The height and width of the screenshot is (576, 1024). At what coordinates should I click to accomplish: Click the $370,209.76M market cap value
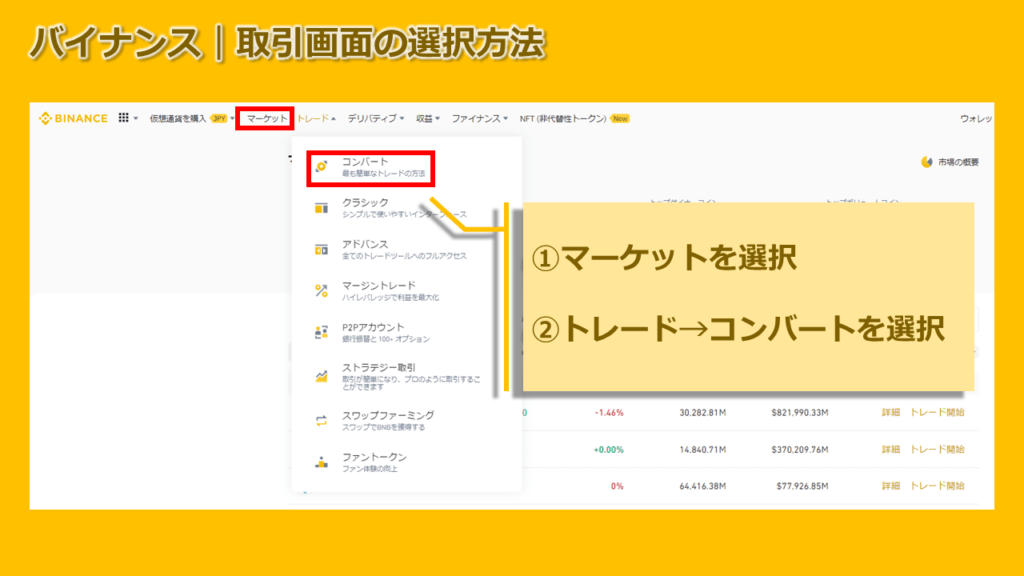(799, 449)
